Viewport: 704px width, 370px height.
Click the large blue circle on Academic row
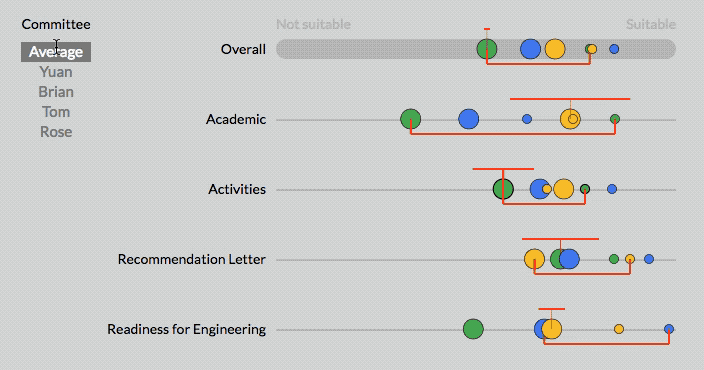pos(468,119)
